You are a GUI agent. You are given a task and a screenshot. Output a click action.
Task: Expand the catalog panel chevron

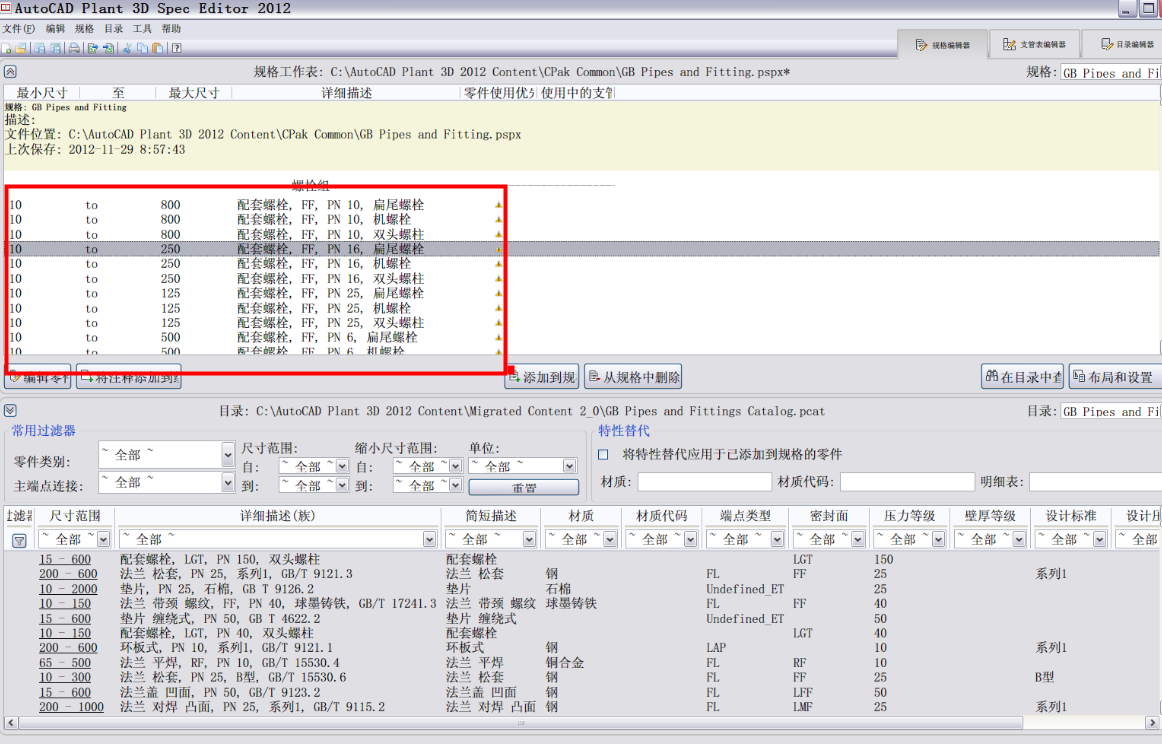10,411
